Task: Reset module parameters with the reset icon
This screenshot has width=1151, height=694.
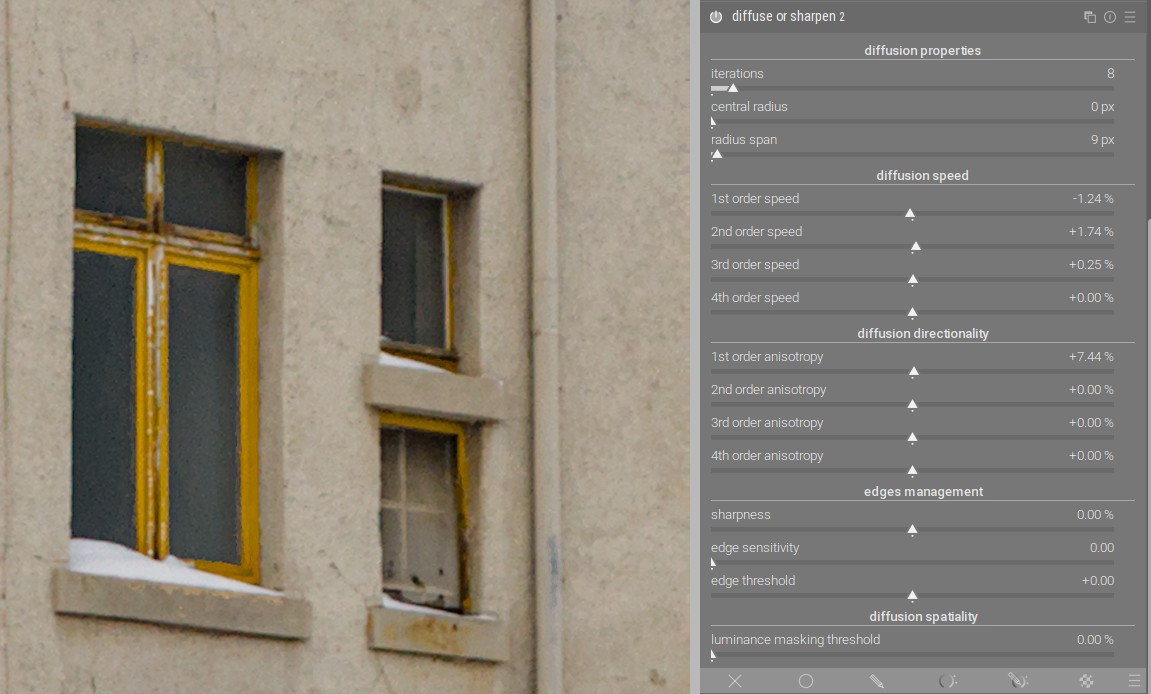Action: (x=1110, y=17)
